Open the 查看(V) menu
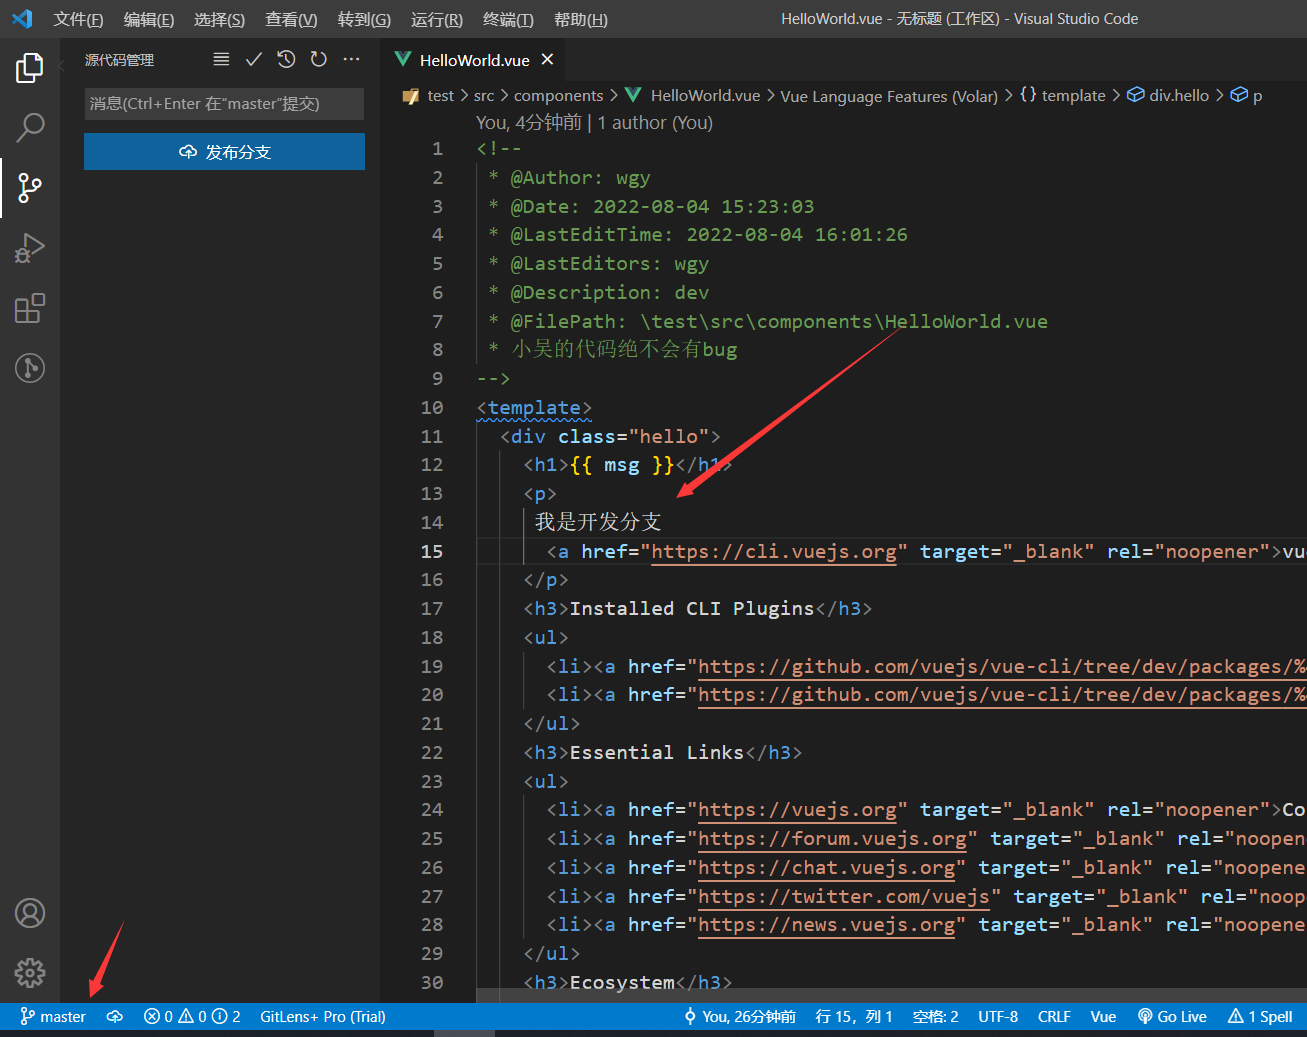 click(x=291, y=19)
